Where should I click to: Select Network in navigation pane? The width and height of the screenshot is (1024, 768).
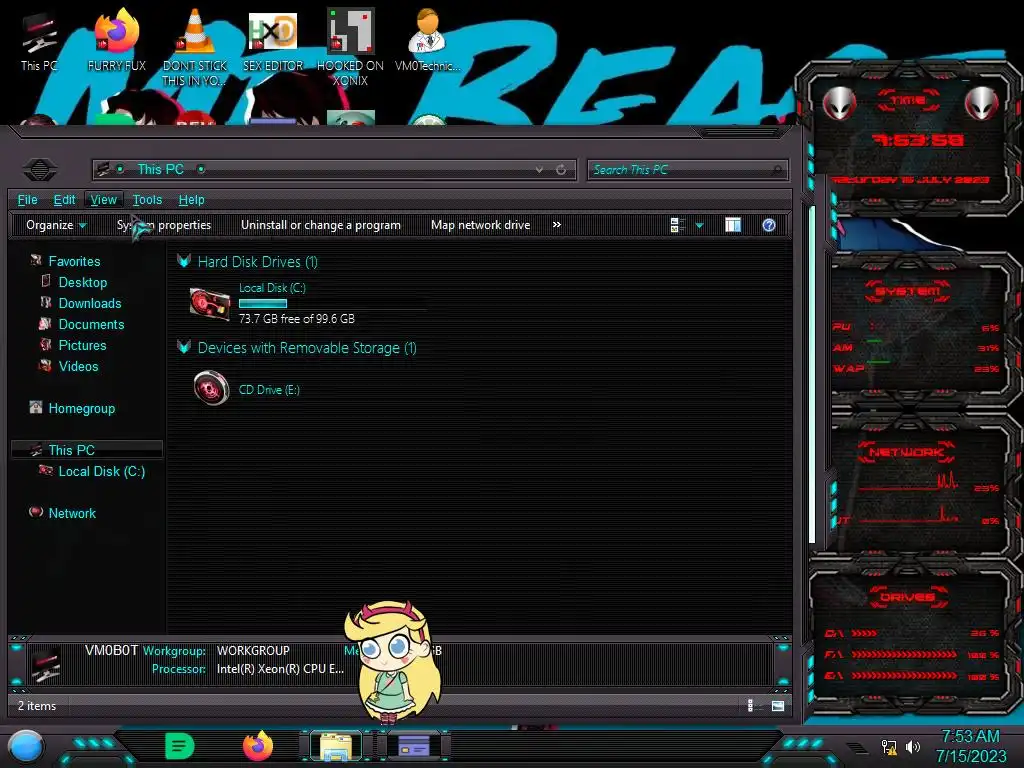72,513
